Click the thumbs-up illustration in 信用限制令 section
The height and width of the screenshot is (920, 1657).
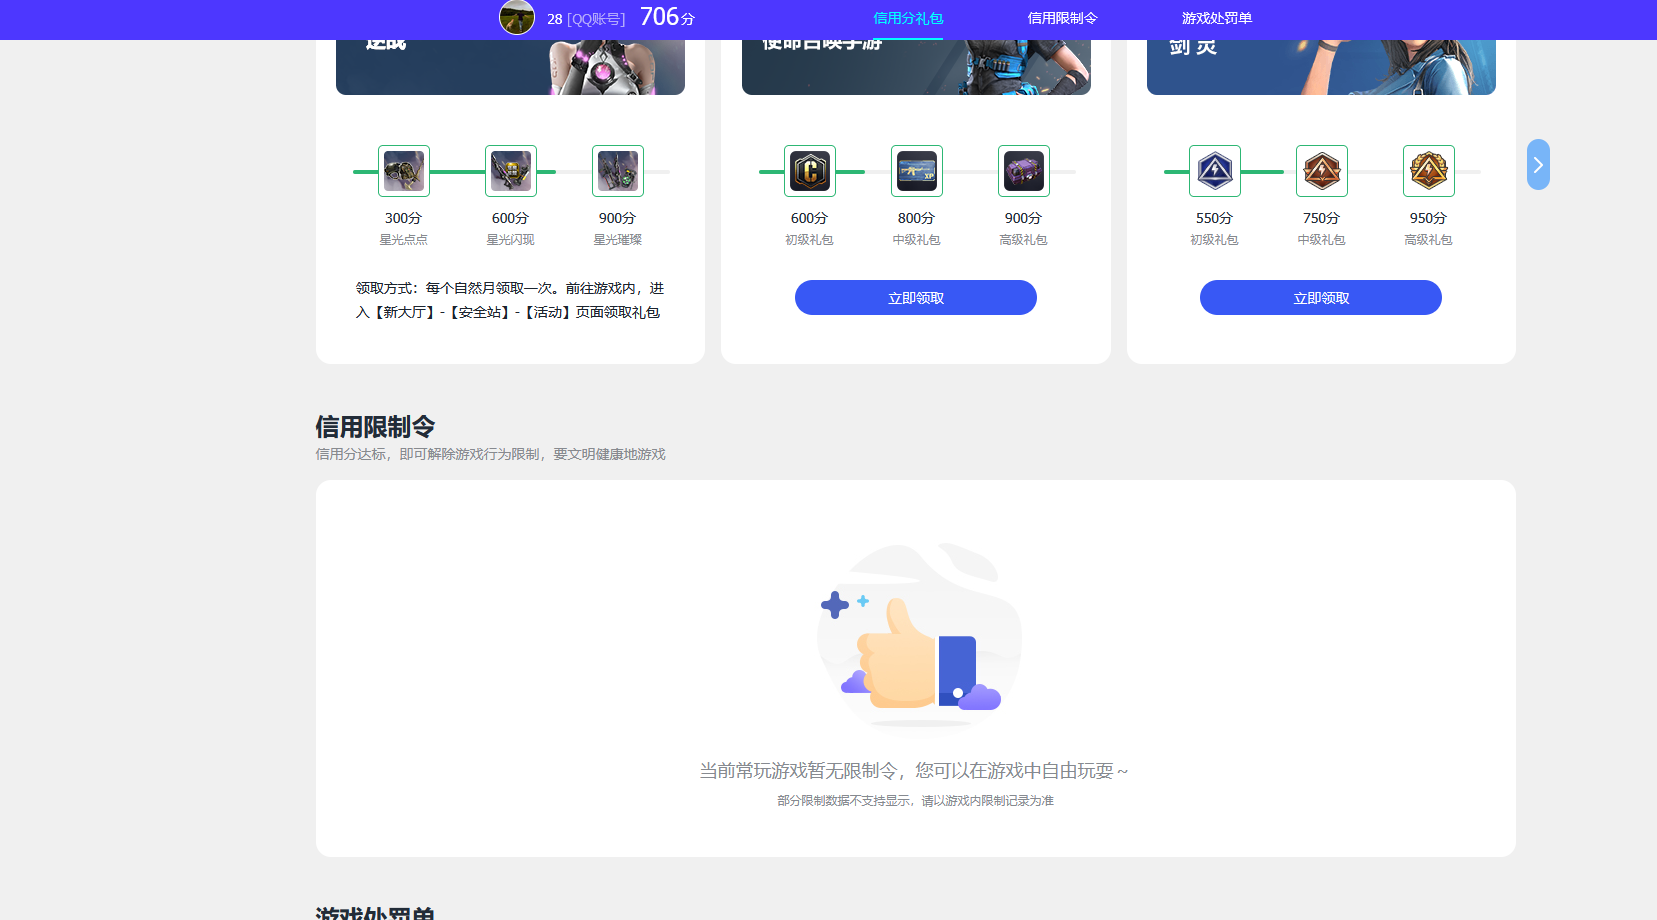918,637
